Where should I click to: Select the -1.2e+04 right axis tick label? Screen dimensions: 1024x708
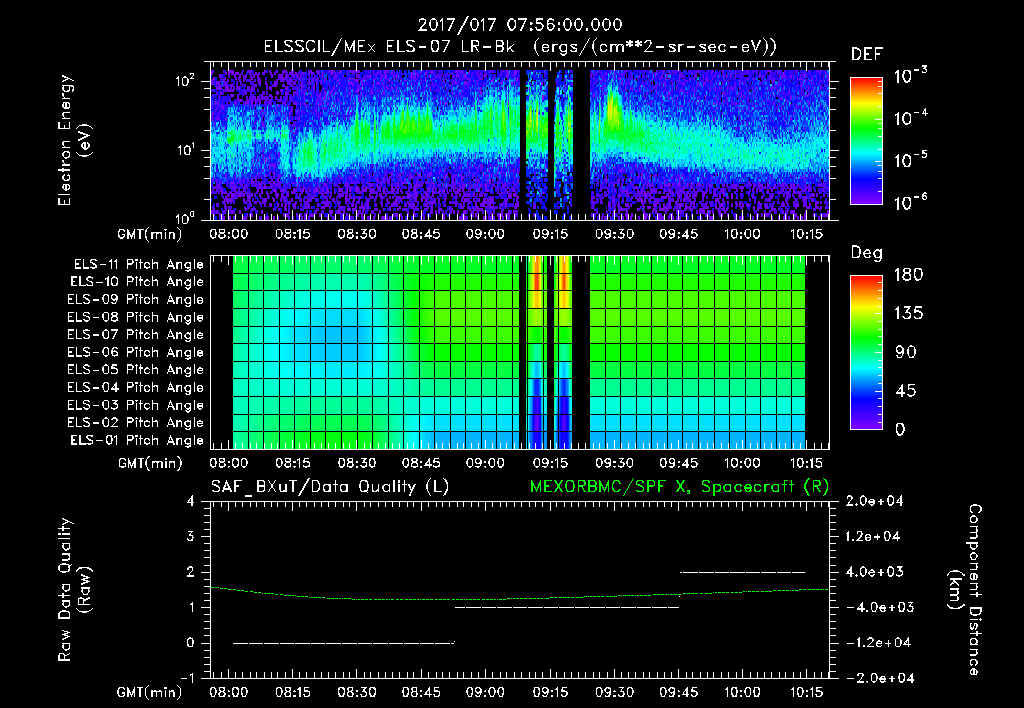(877, 642)
